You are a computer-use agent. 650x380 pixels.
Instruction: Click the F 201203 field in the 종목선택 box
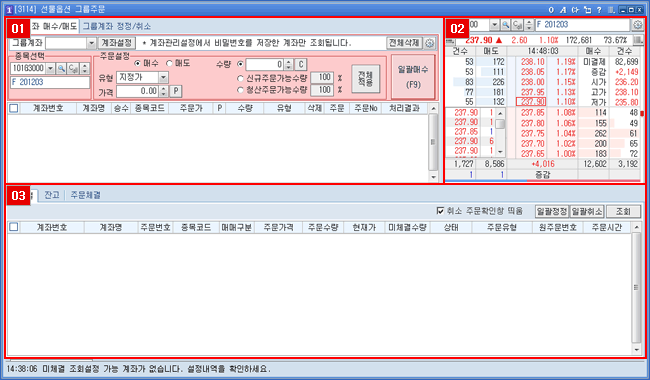[50, 82]
